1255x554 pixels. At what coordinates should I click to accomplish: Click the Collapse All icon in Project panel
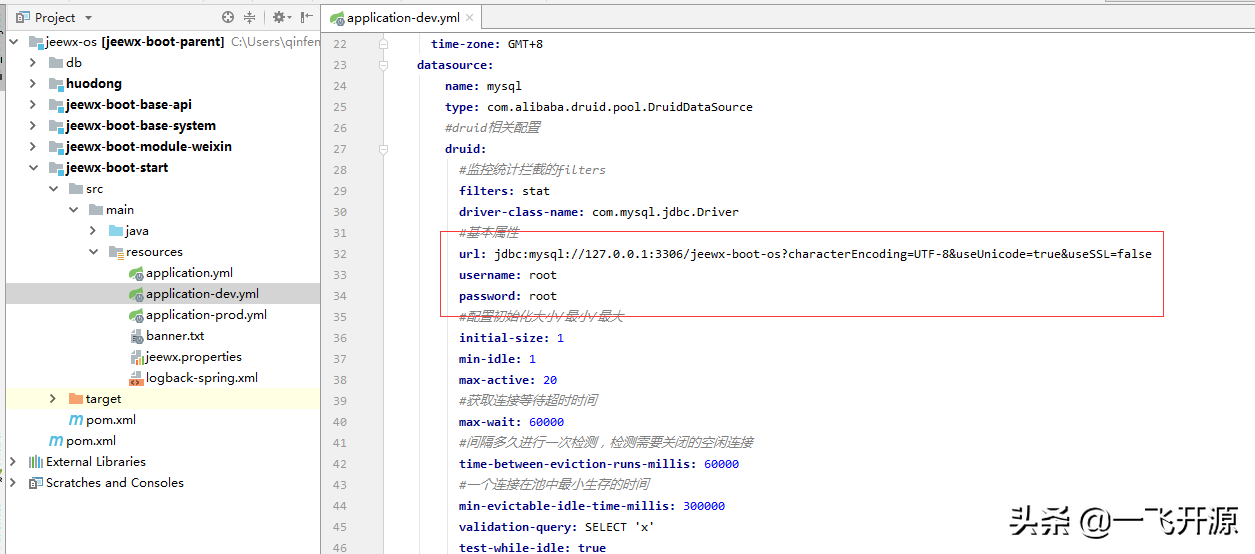pyautogui.click(x=250, y=18)
